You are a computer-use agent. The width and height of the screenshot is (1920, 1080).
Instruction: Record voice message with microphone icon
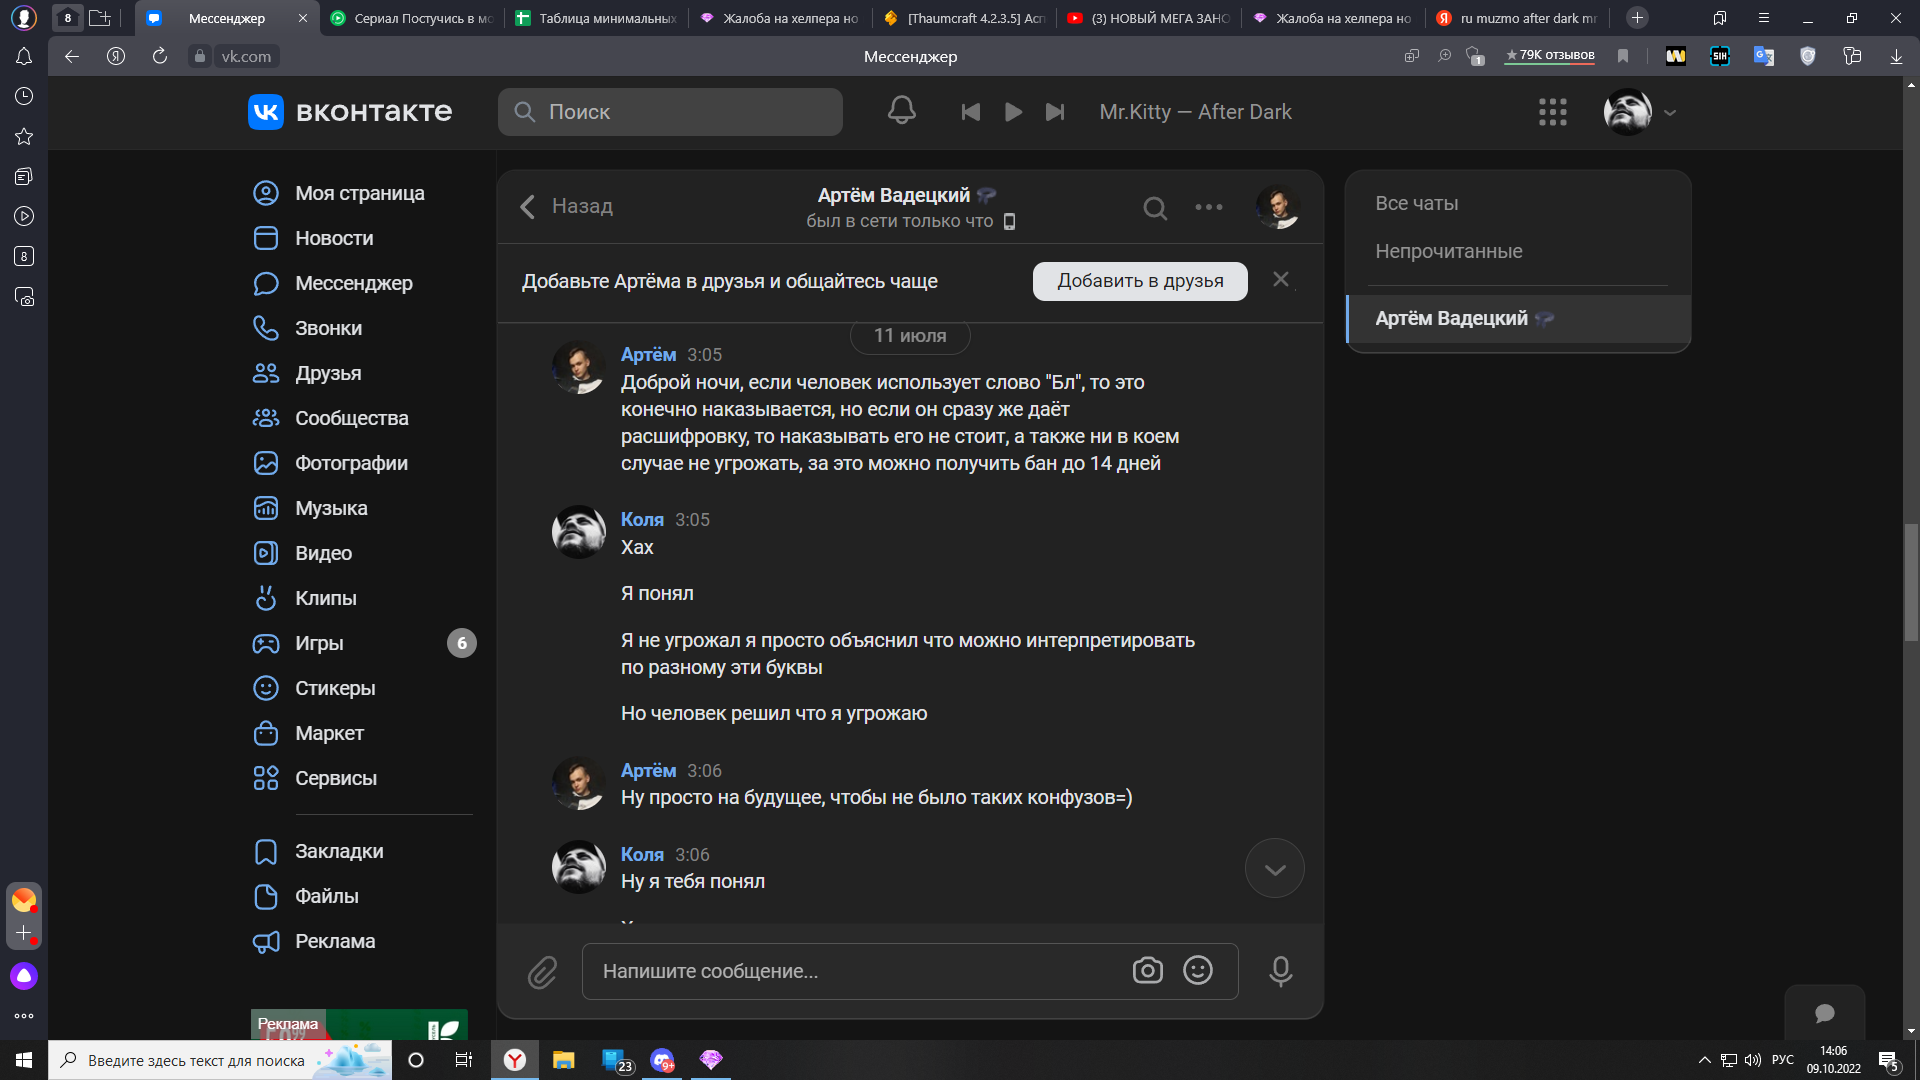(1280, 971)
